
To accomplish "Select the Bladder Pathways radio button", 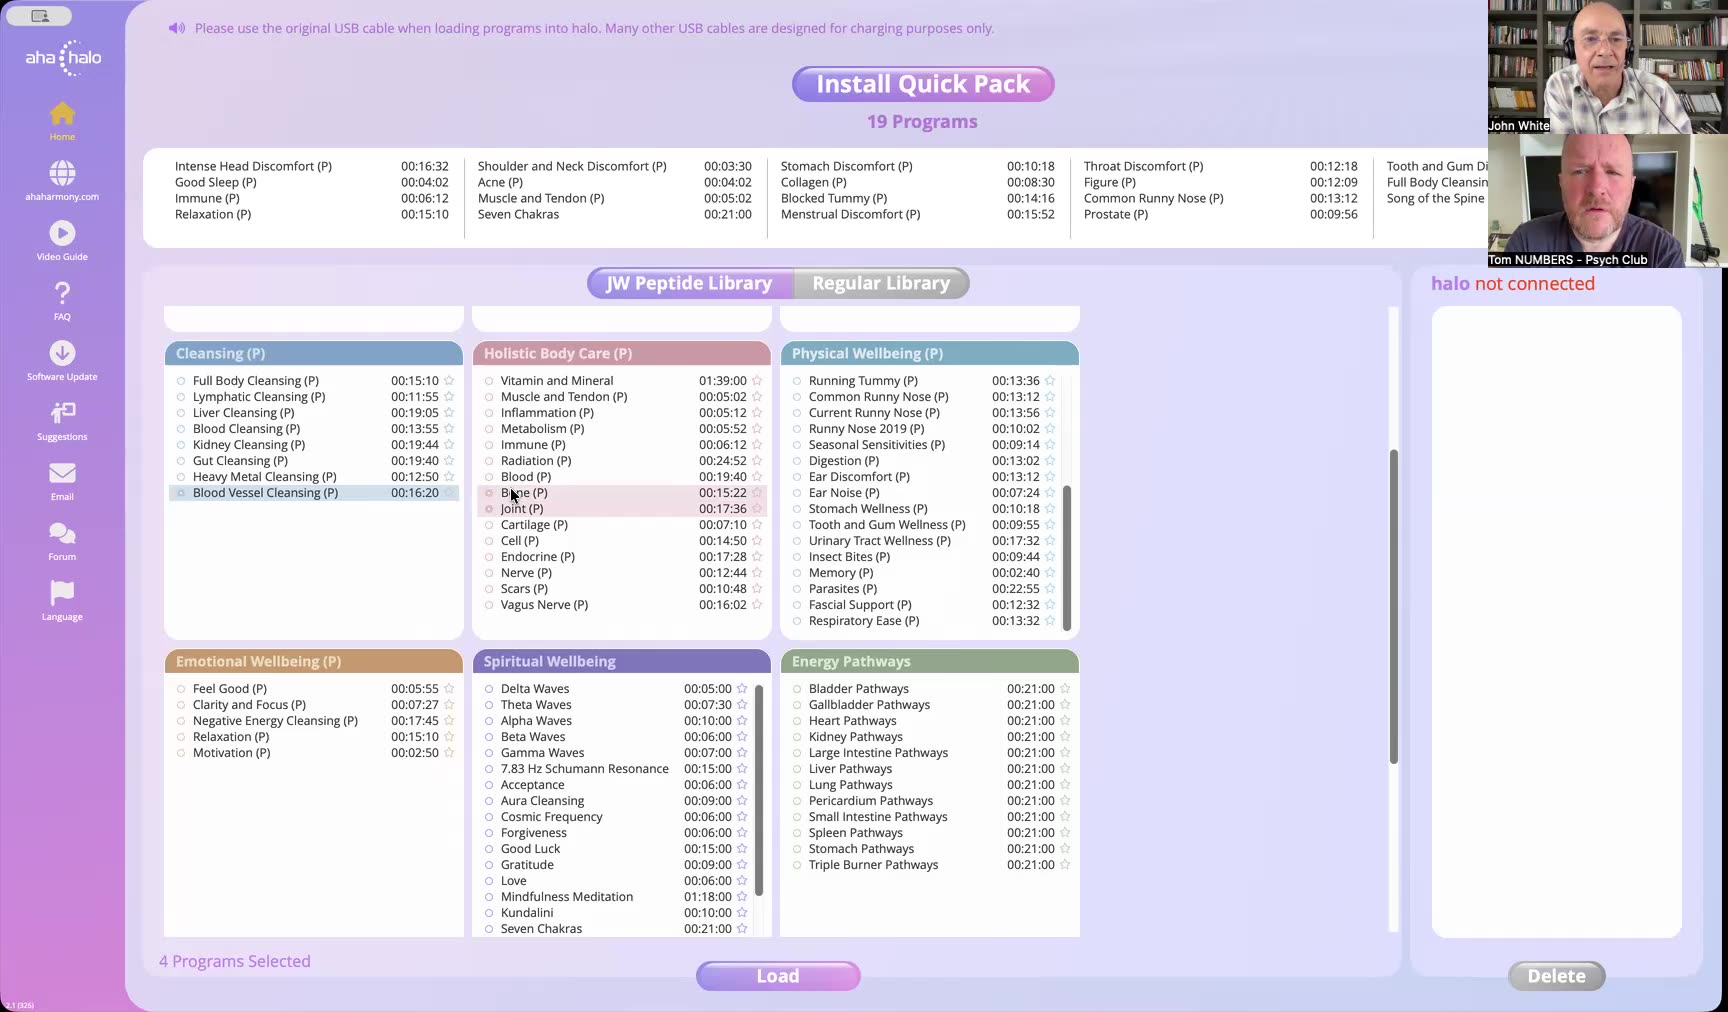I will (797, 689).
